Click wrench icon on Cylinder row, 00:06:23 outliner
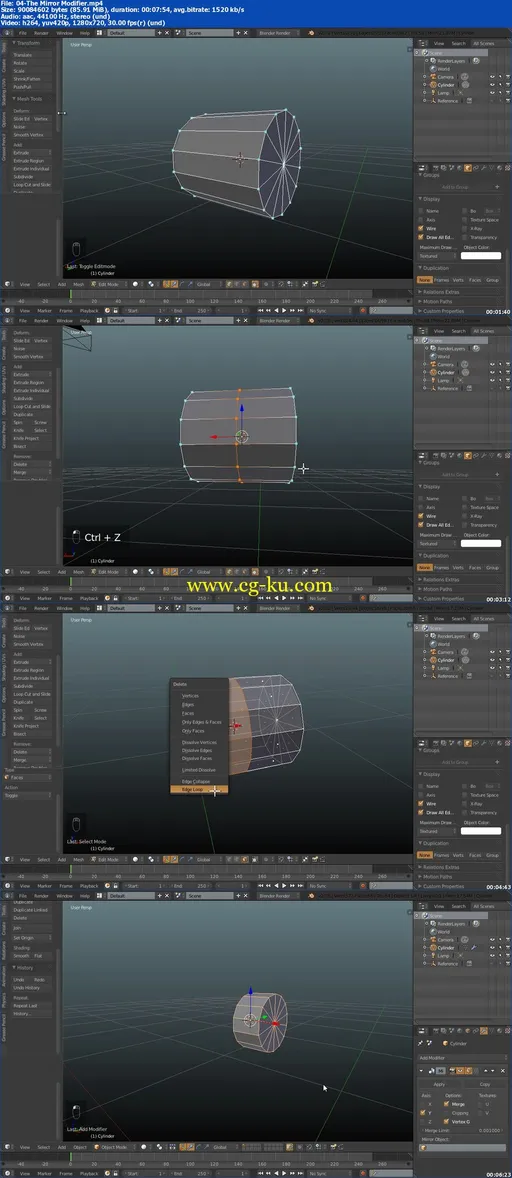512x1178 pixels. coord(474,947)
